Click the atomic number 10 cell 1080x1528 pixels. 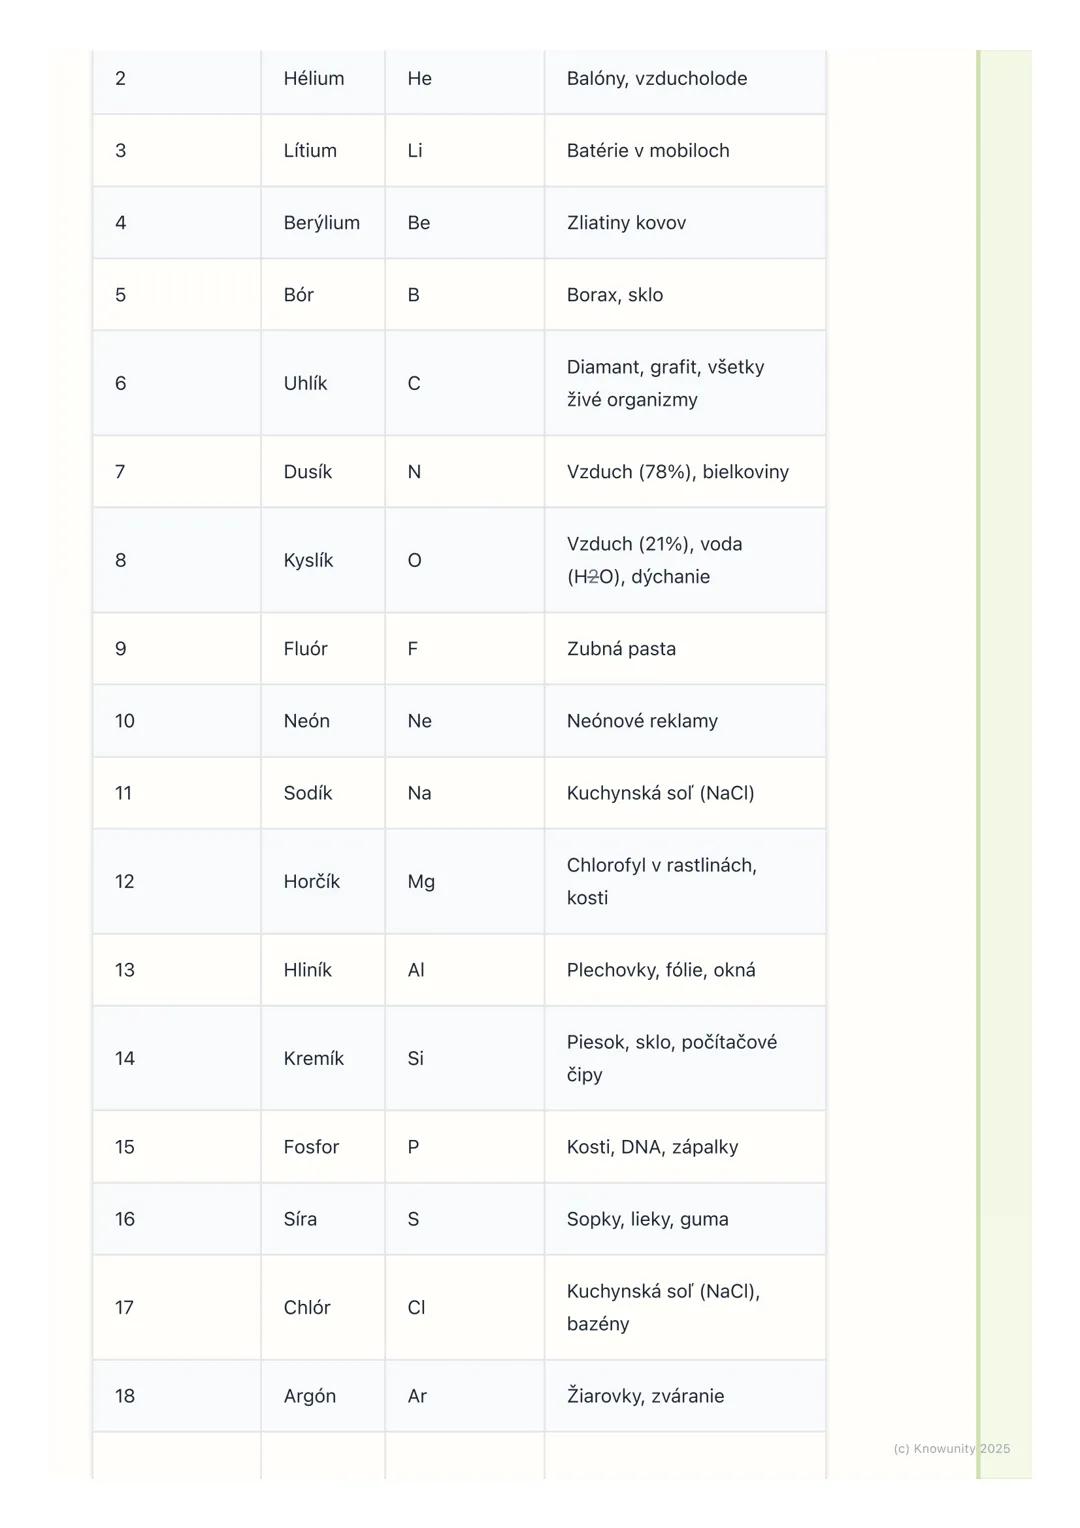125,721
